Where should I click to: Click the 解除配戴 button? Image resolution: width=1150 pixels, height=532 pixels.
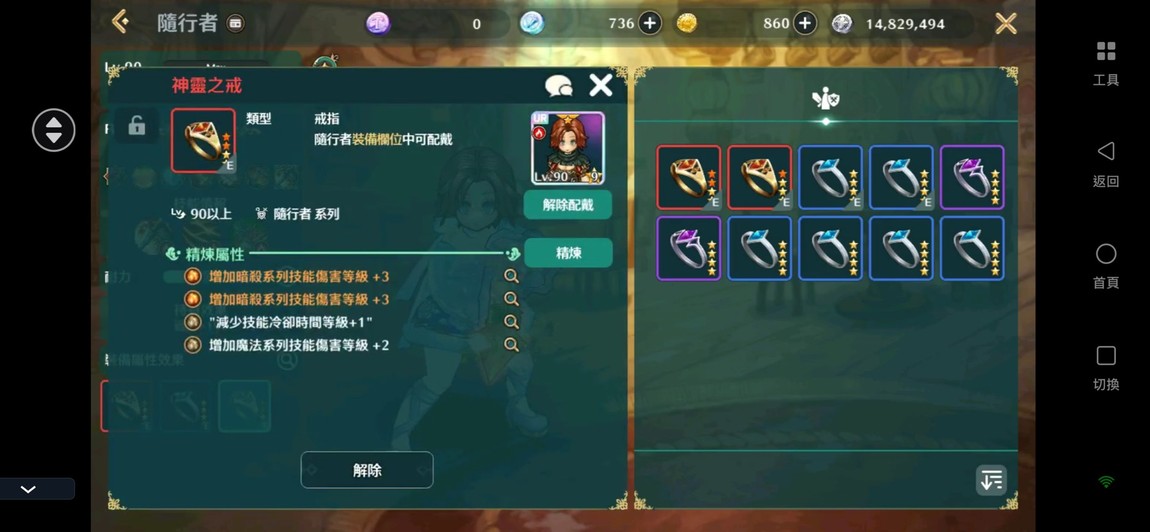pos(568,205)
